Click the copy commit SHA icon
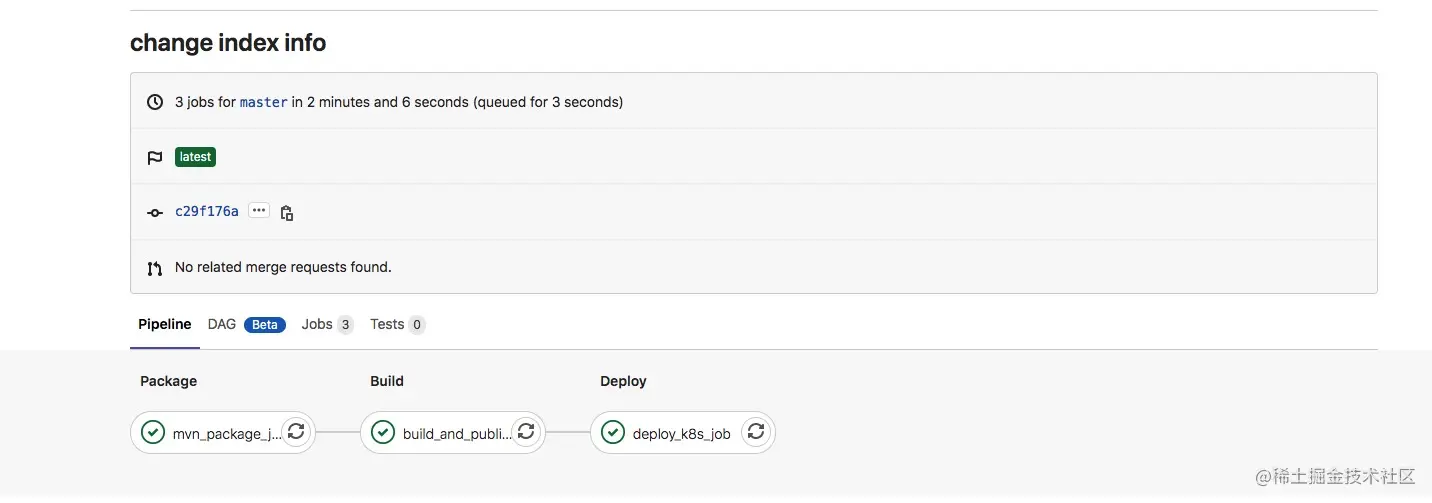This screenshot has width=1432, height=503. 287,213
